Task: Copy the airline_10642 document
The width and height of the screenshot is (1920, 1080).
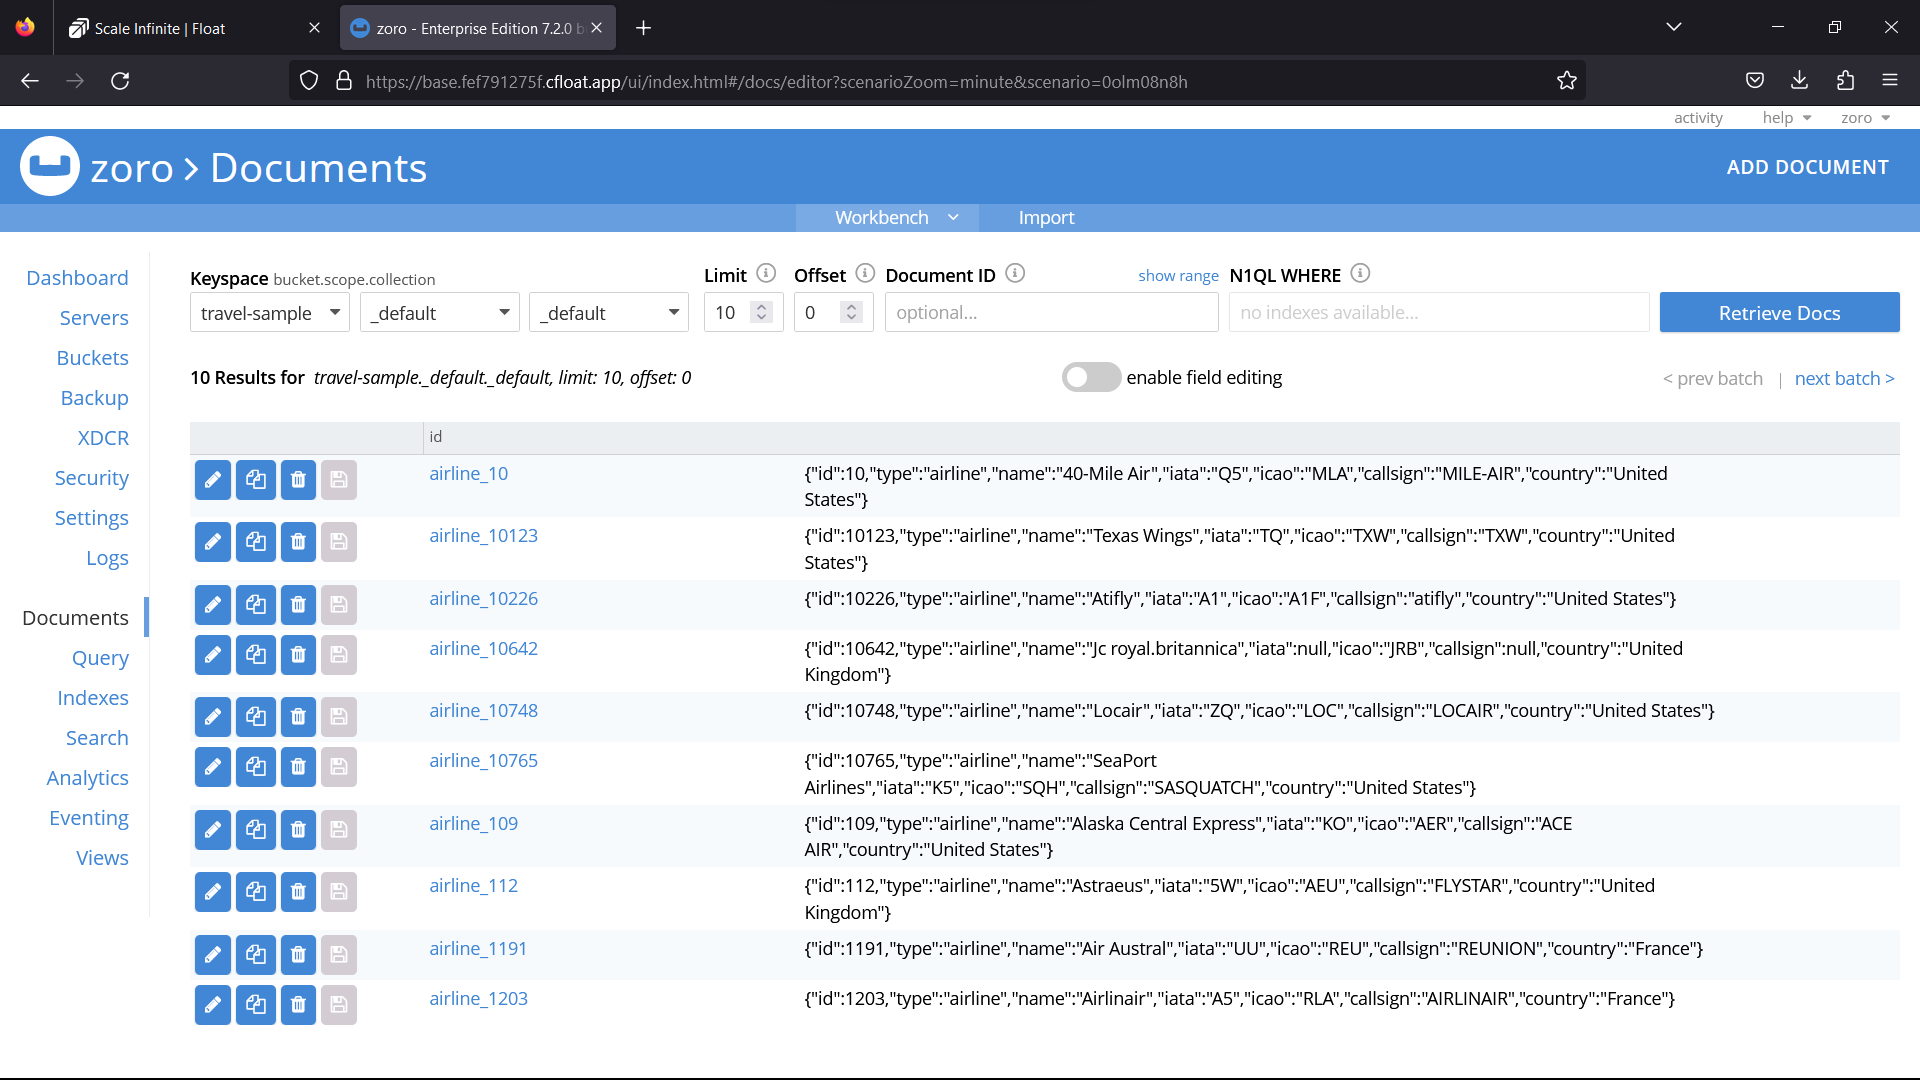Action: click(256, 655)
